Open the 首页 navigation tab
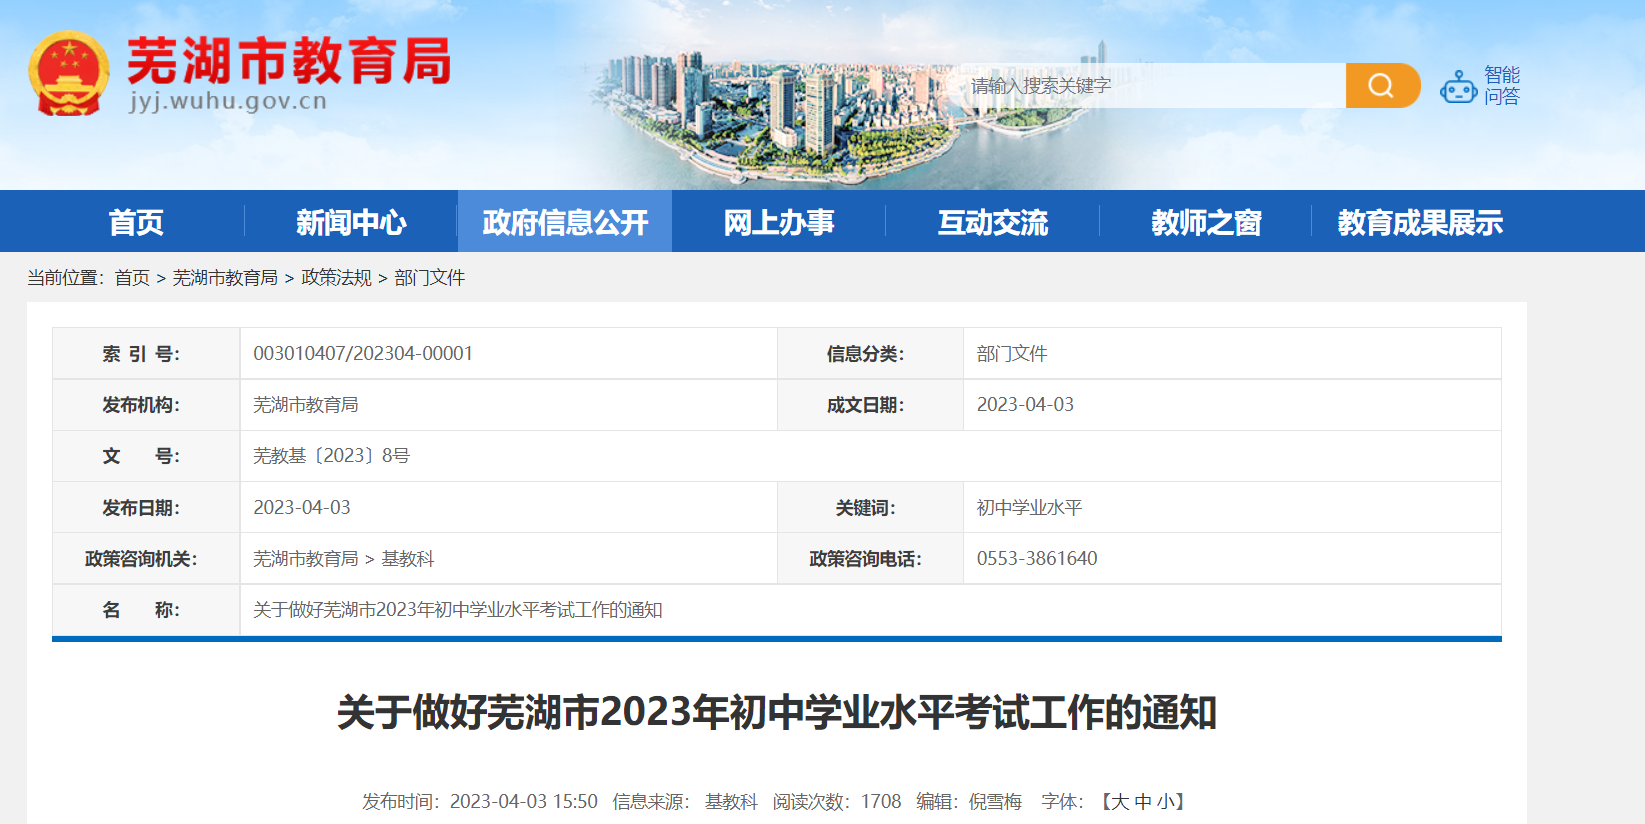1645x824 pixels. point(136,222)
